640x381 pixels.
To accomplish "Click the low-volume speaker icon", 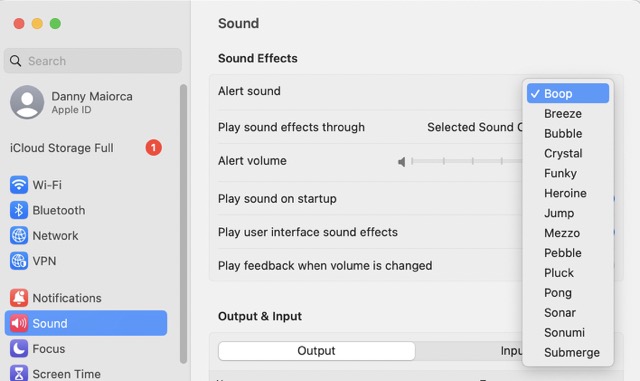I will [x=402, y=162].
